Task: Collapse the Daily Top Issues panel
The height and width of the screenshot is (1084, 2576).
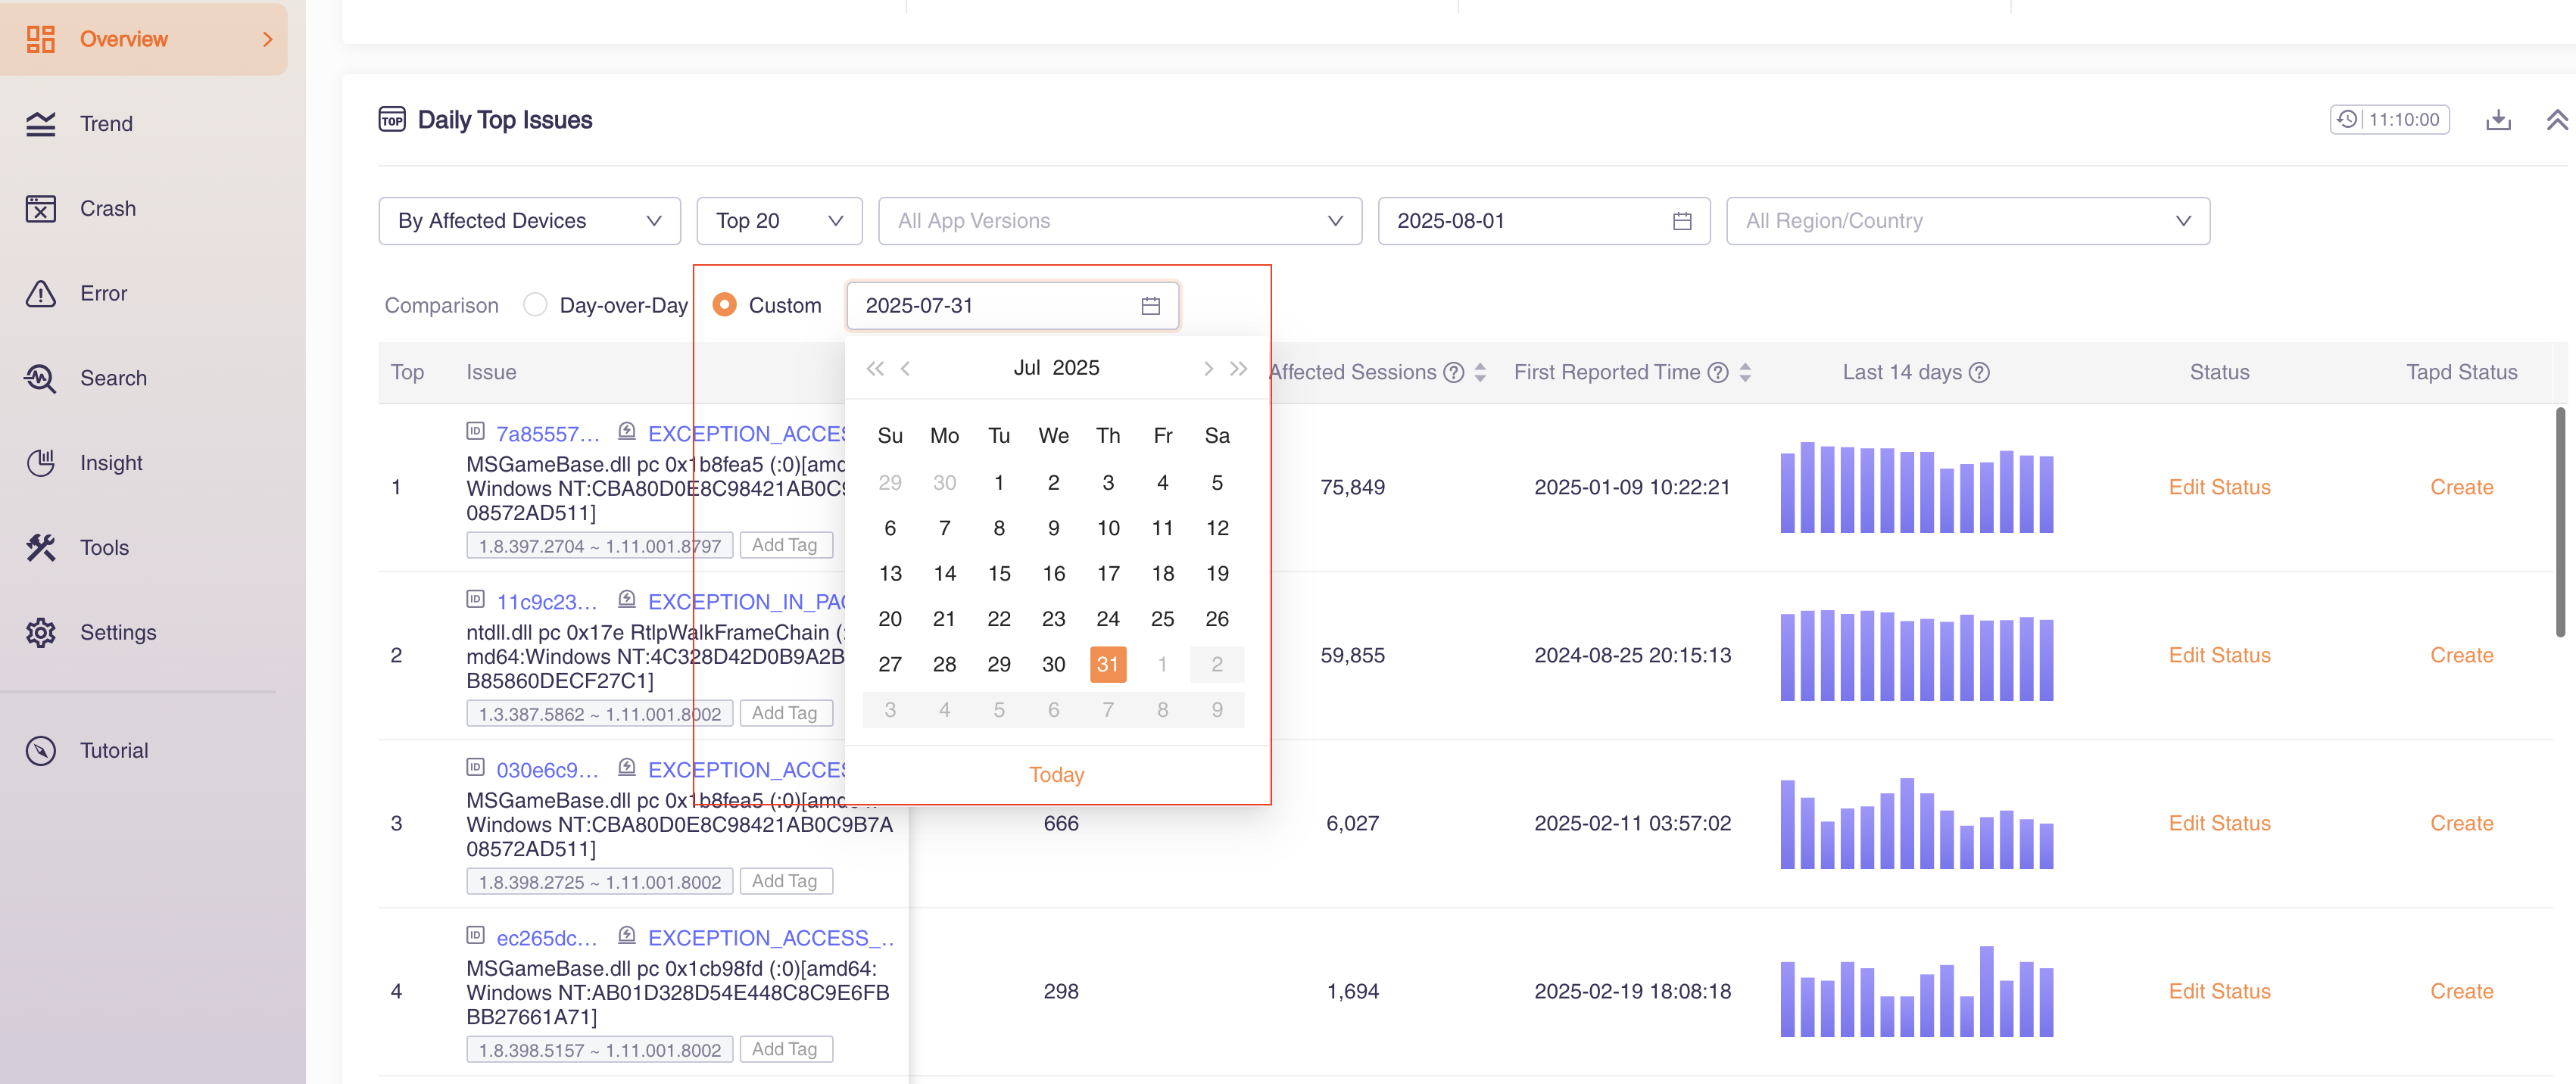Action: click(2556, 120)
